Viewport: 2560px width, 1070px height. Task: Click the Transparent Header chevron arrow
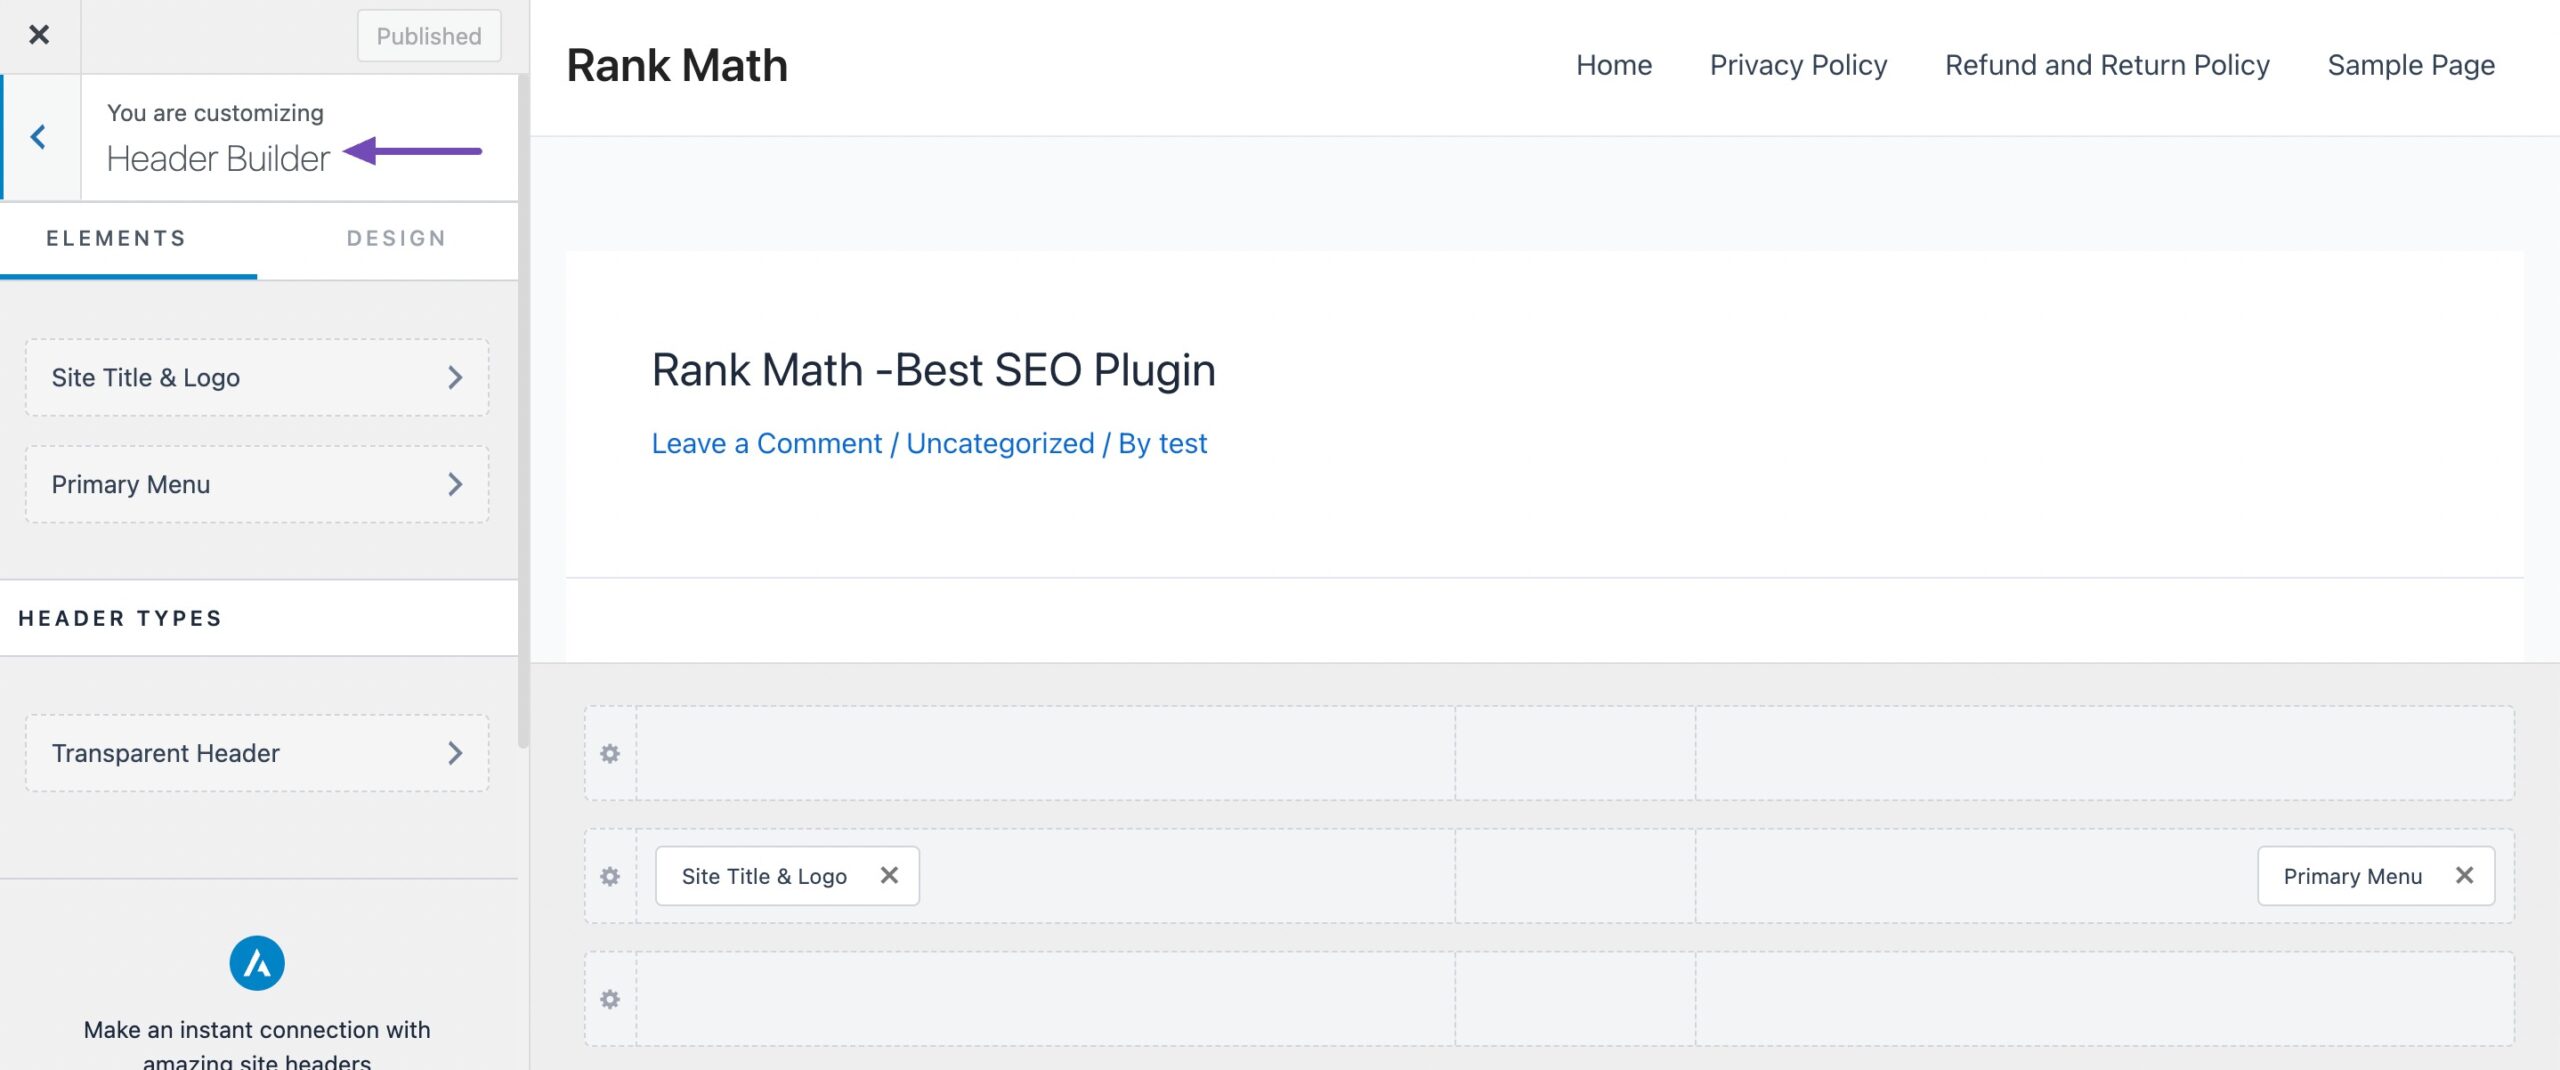[455, 753]
